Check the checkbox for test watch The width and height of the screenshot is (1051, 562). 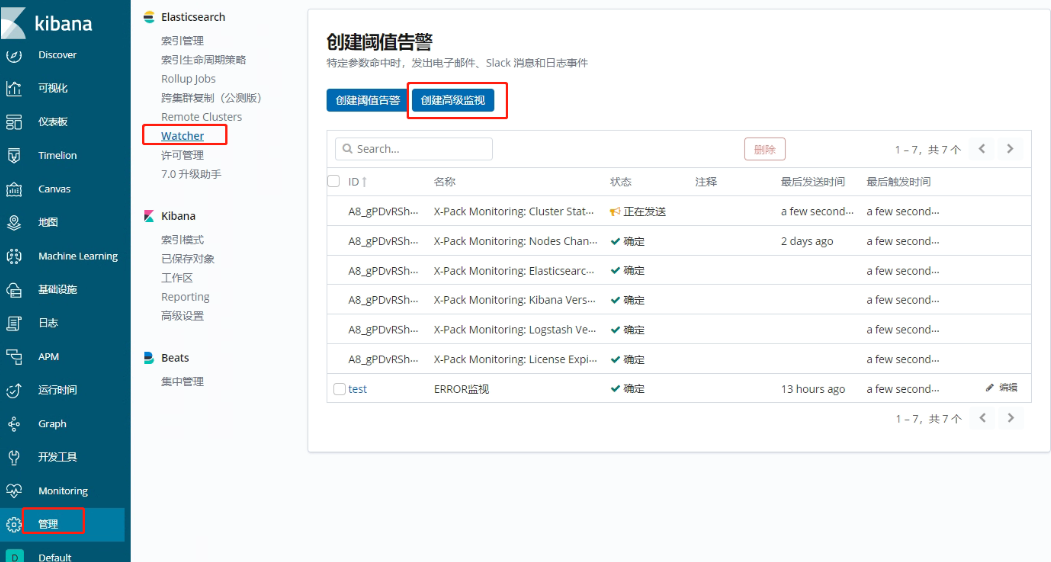[339, 389]
